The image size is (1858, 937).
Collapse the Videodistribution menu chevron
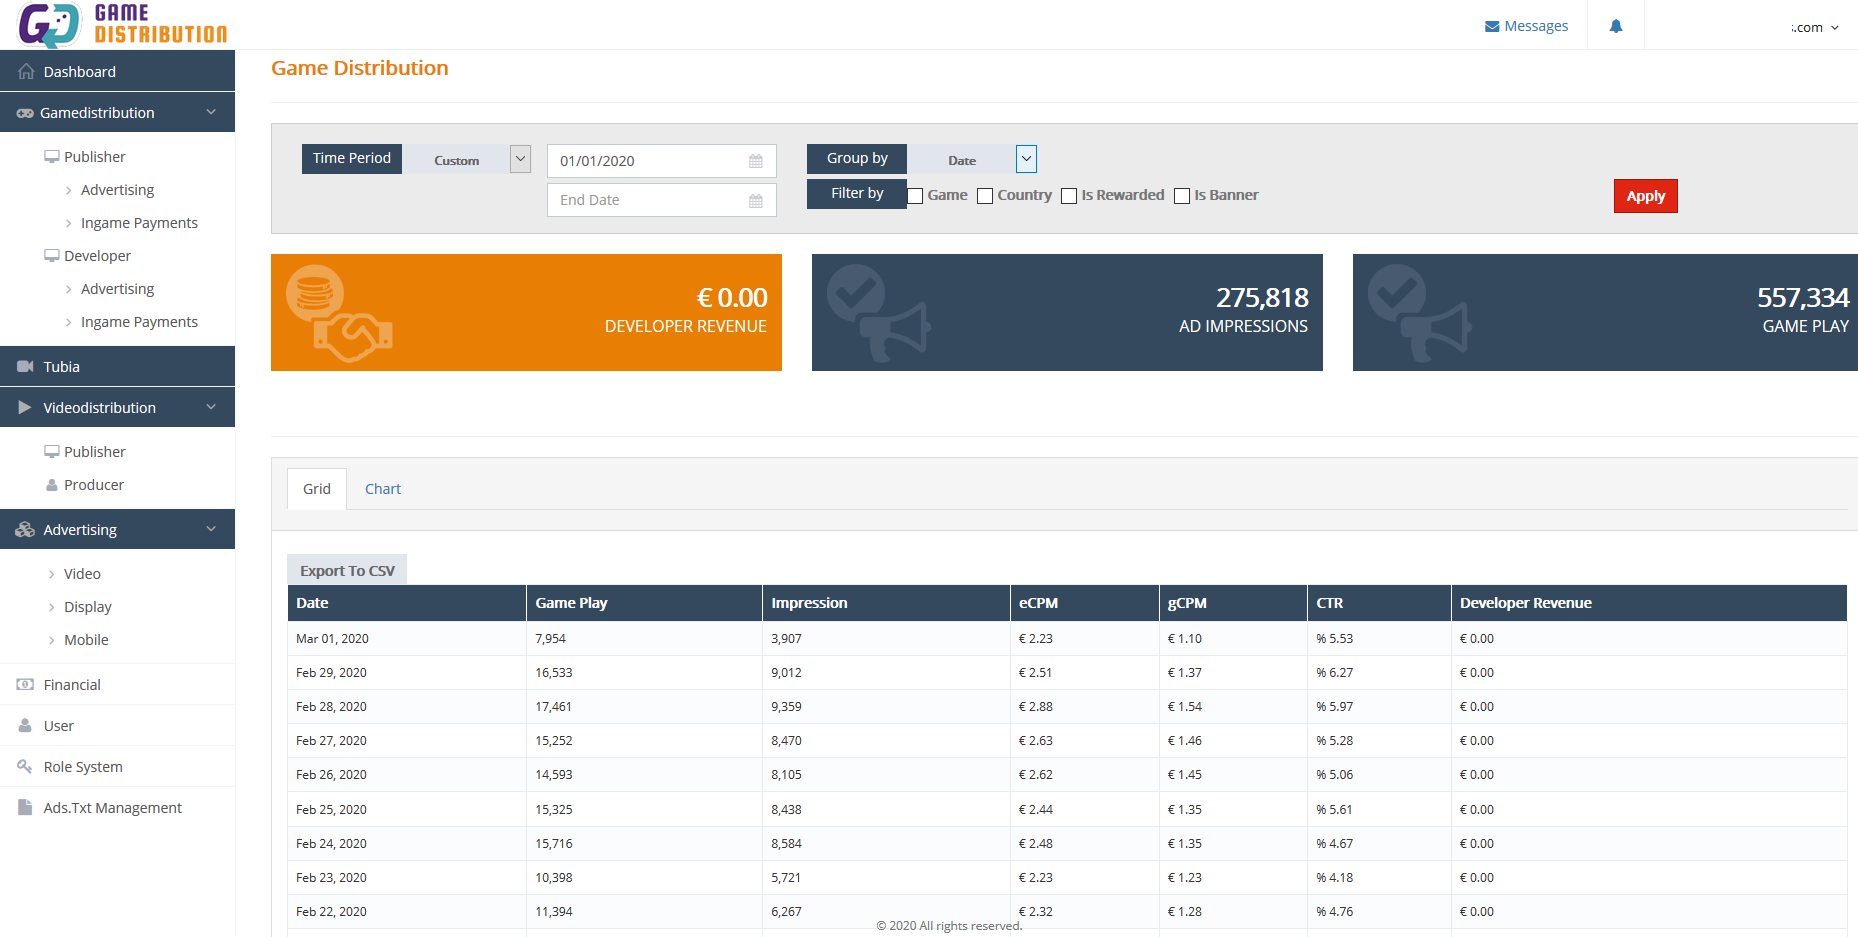coord(211,408)
